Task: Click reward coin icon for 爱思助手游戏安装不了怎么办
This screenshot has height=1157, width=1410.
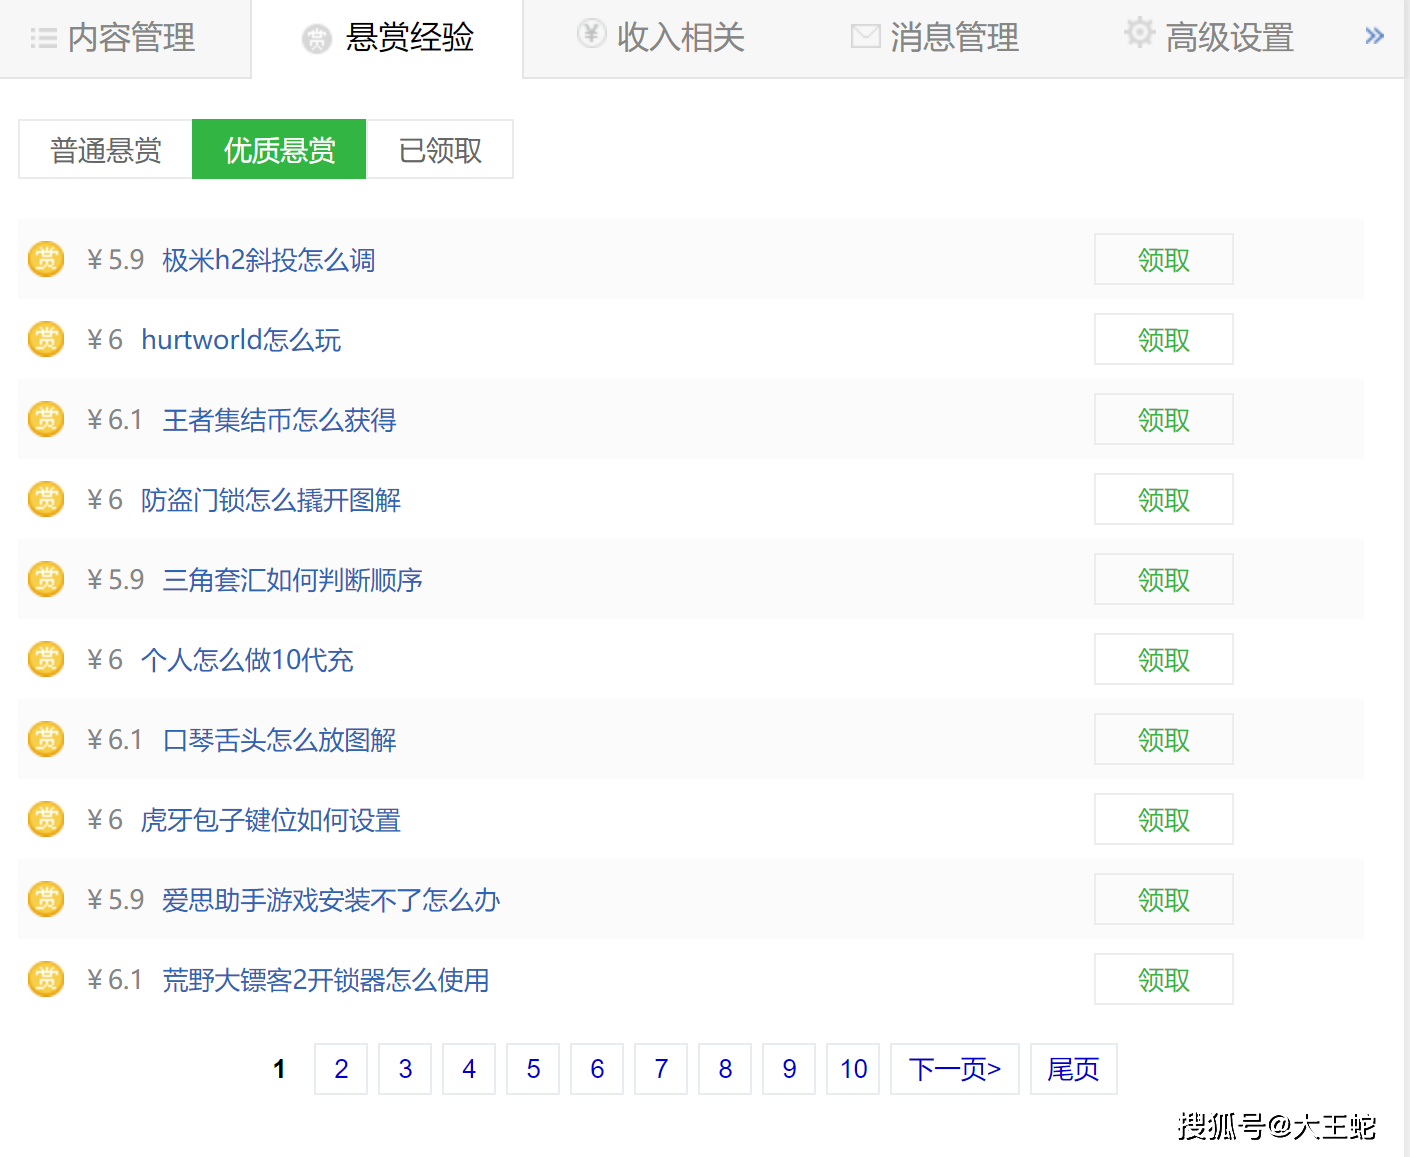Action: point(46,899)
